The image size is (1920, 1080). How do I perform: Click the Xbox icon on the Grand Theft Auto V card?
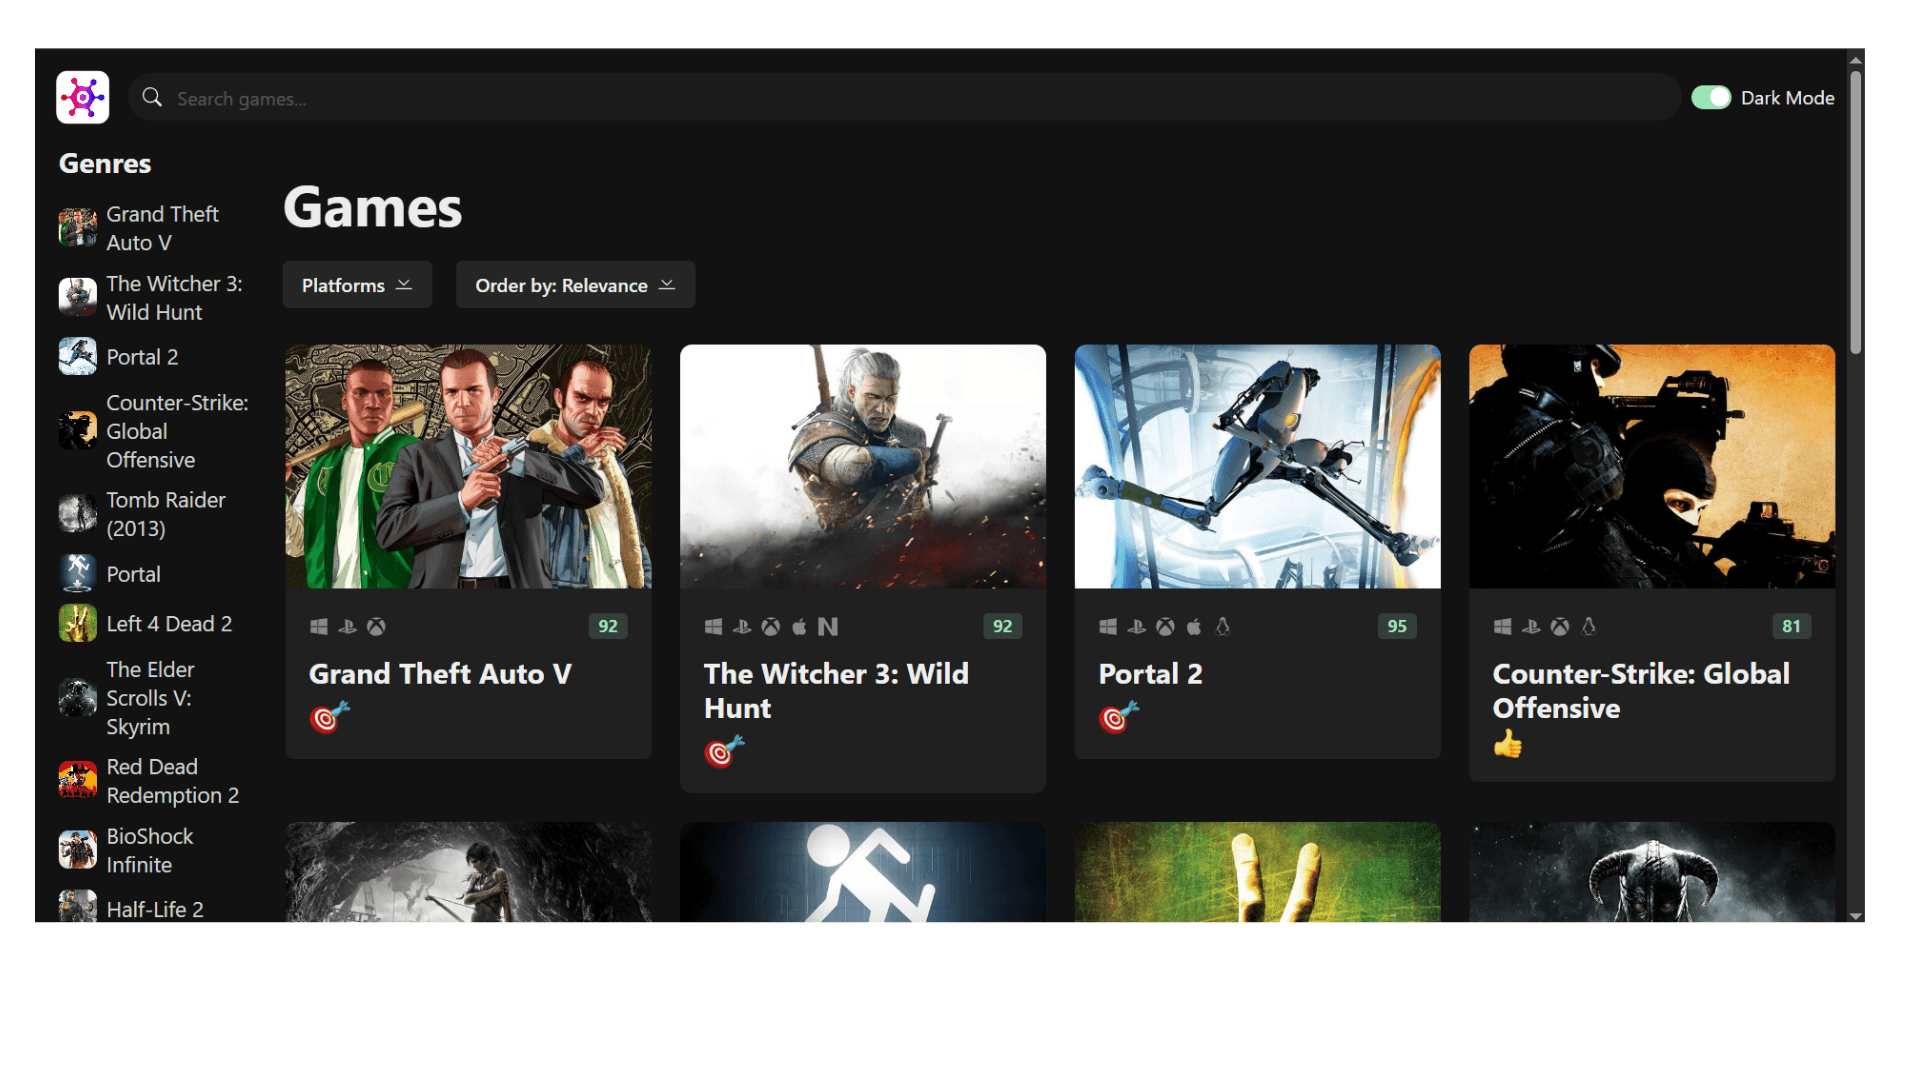click(377, 626)
